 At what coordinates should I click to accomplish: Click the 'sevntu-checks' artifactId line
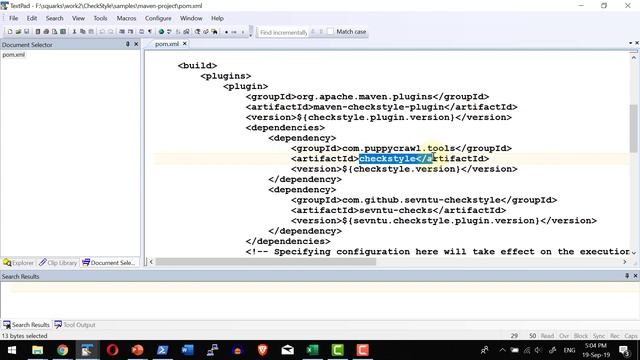pyautogui.click(x=398, y=210)
